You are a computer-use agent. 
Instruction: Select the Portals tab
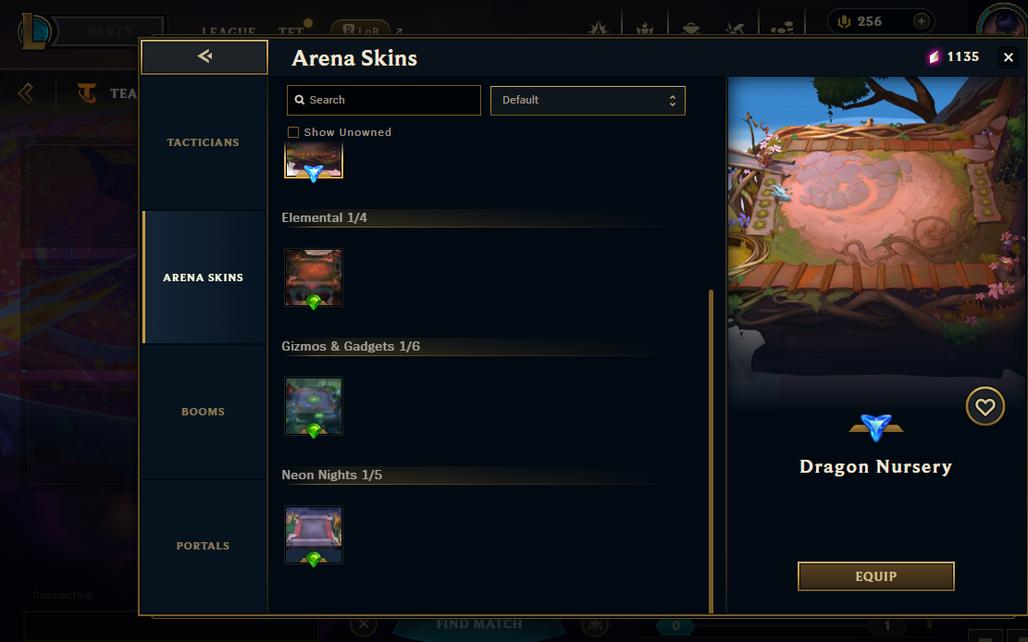tap(203, 546)
